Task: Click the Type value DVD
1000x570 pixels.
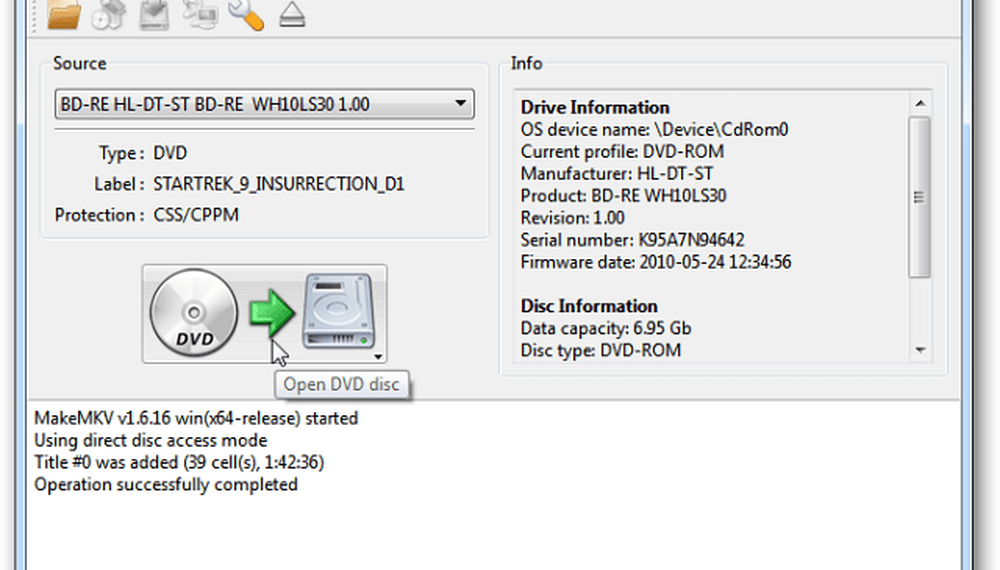Action: [170, 154]
